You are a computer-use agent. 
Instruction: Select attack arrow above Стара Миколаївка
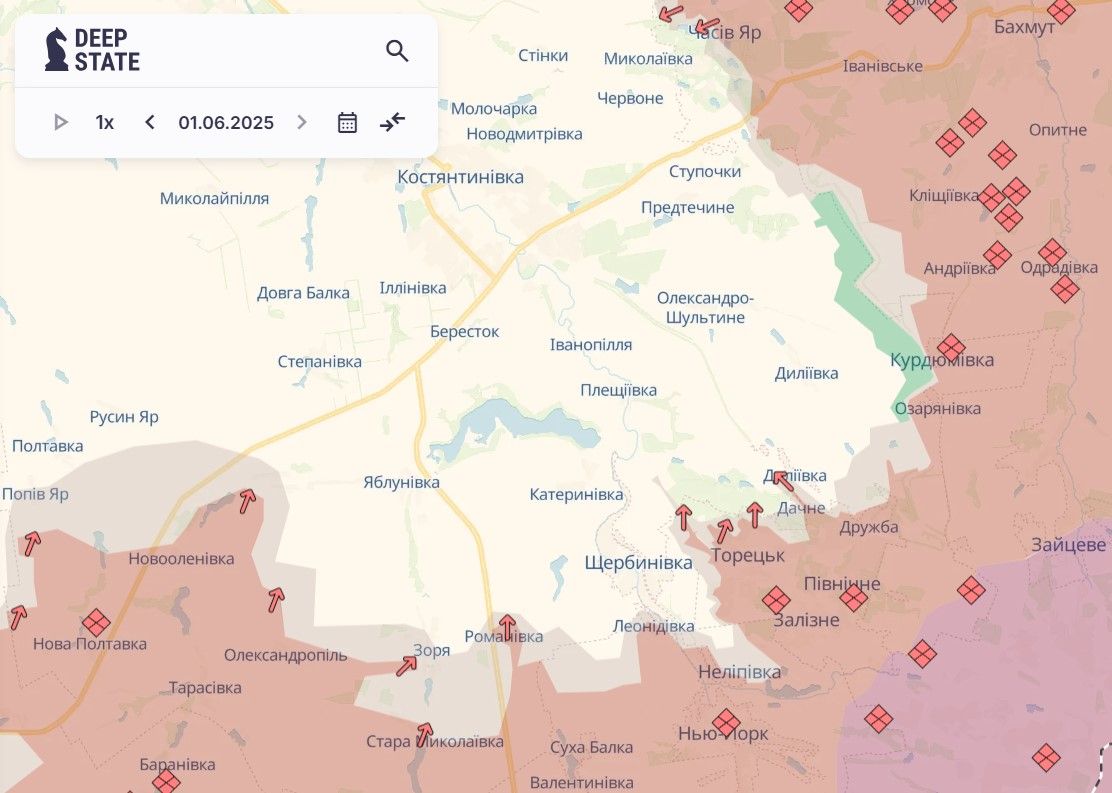pyautogui.click(x=425, y=733)
